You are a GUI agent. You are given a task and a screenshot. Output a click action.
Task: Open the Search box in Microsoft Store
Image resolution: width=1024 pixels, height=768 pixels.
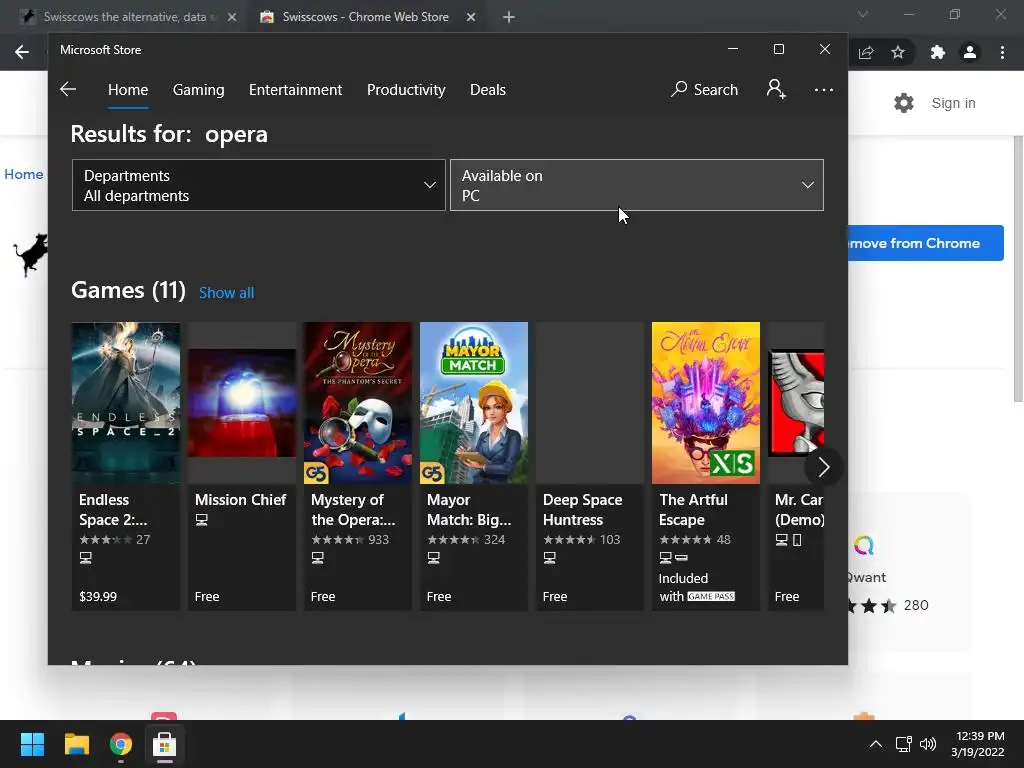click(x=705, y=89)
